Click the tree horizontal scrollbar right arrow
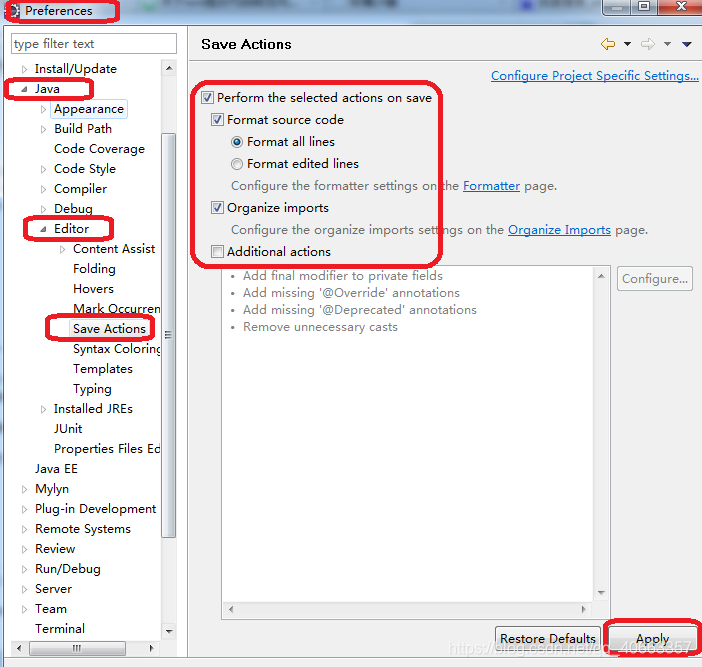The image size is (702, 667). (x=152, y=648)
